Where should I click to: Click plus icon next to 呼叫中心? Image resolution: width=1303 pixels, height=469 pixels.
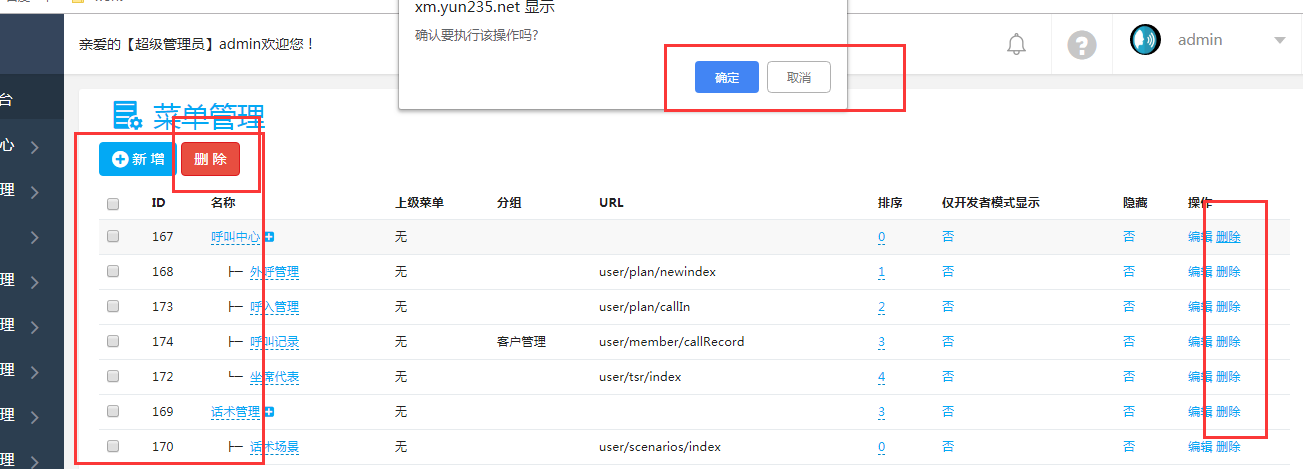pos(269,237)
